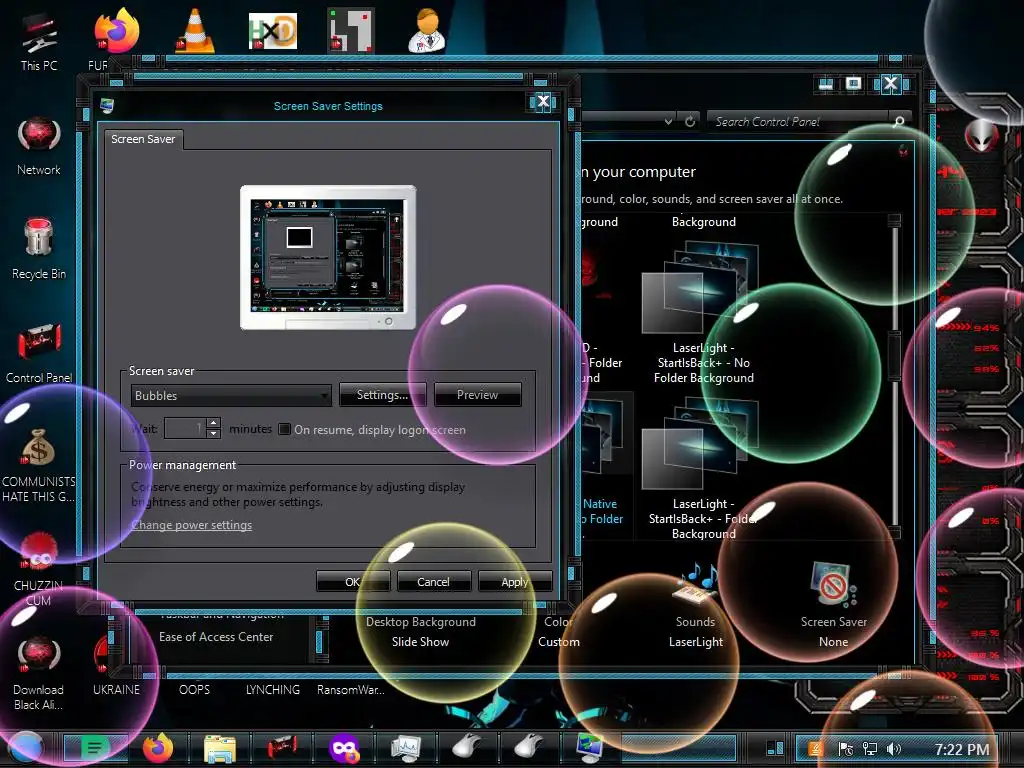The height and width of the screenshot is (768, 1024).
Task: Expand the Control Panel address bar dropdown
Action: coord(668,121)
